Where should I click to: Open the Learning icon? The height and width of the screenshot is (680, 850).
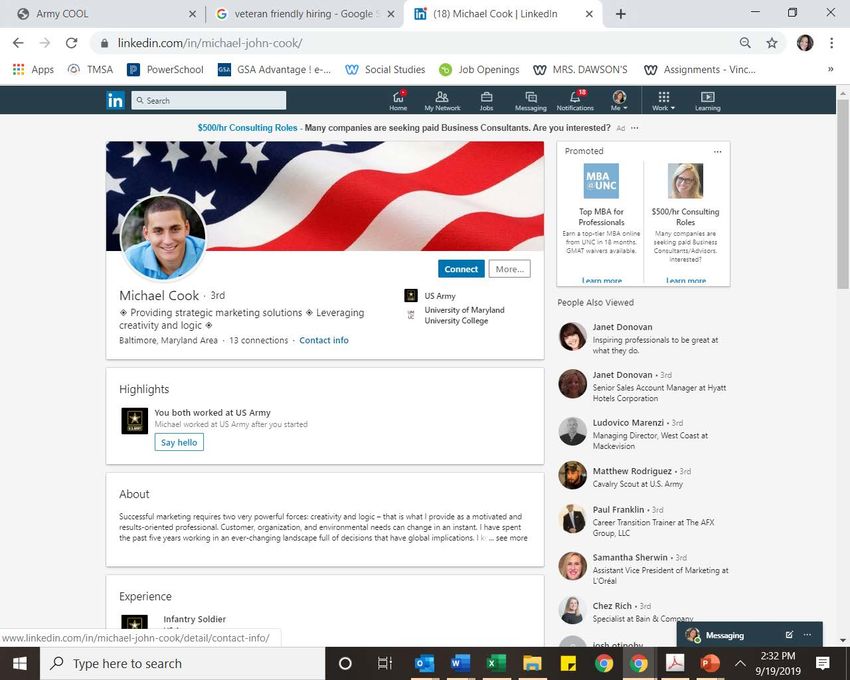click(x=707, y=101)
